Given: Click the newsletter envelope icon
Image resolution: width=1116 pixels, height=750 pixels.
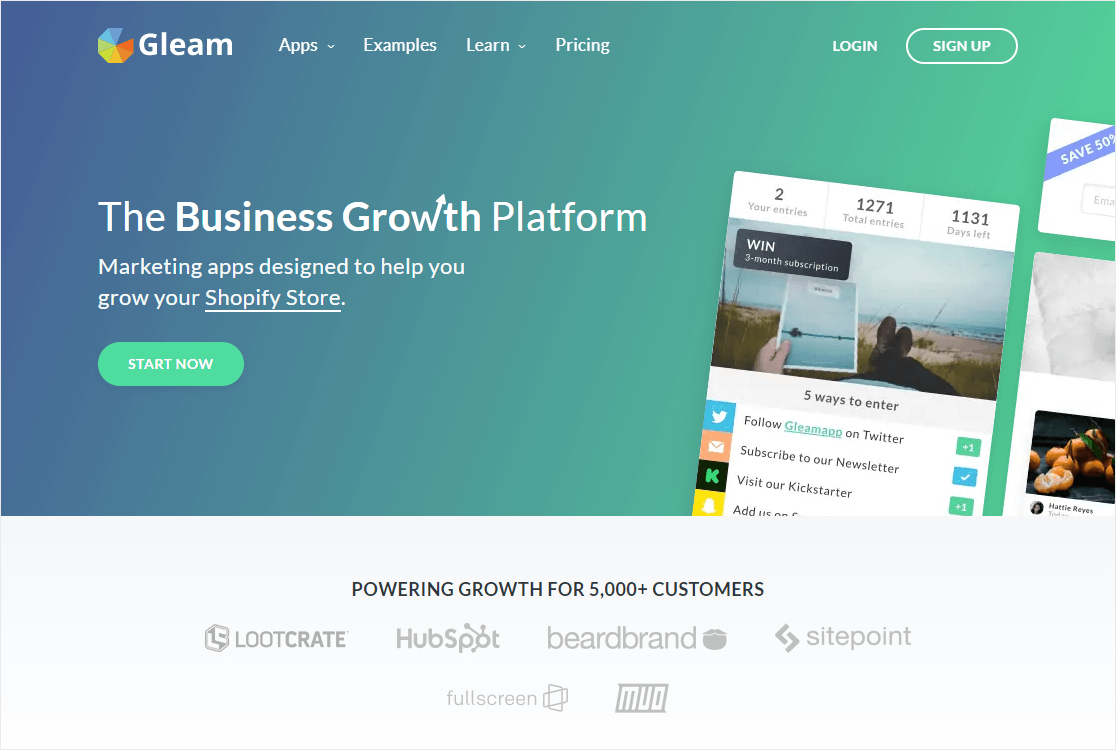Looking at the screenshot, I should (x=715, y=446).
